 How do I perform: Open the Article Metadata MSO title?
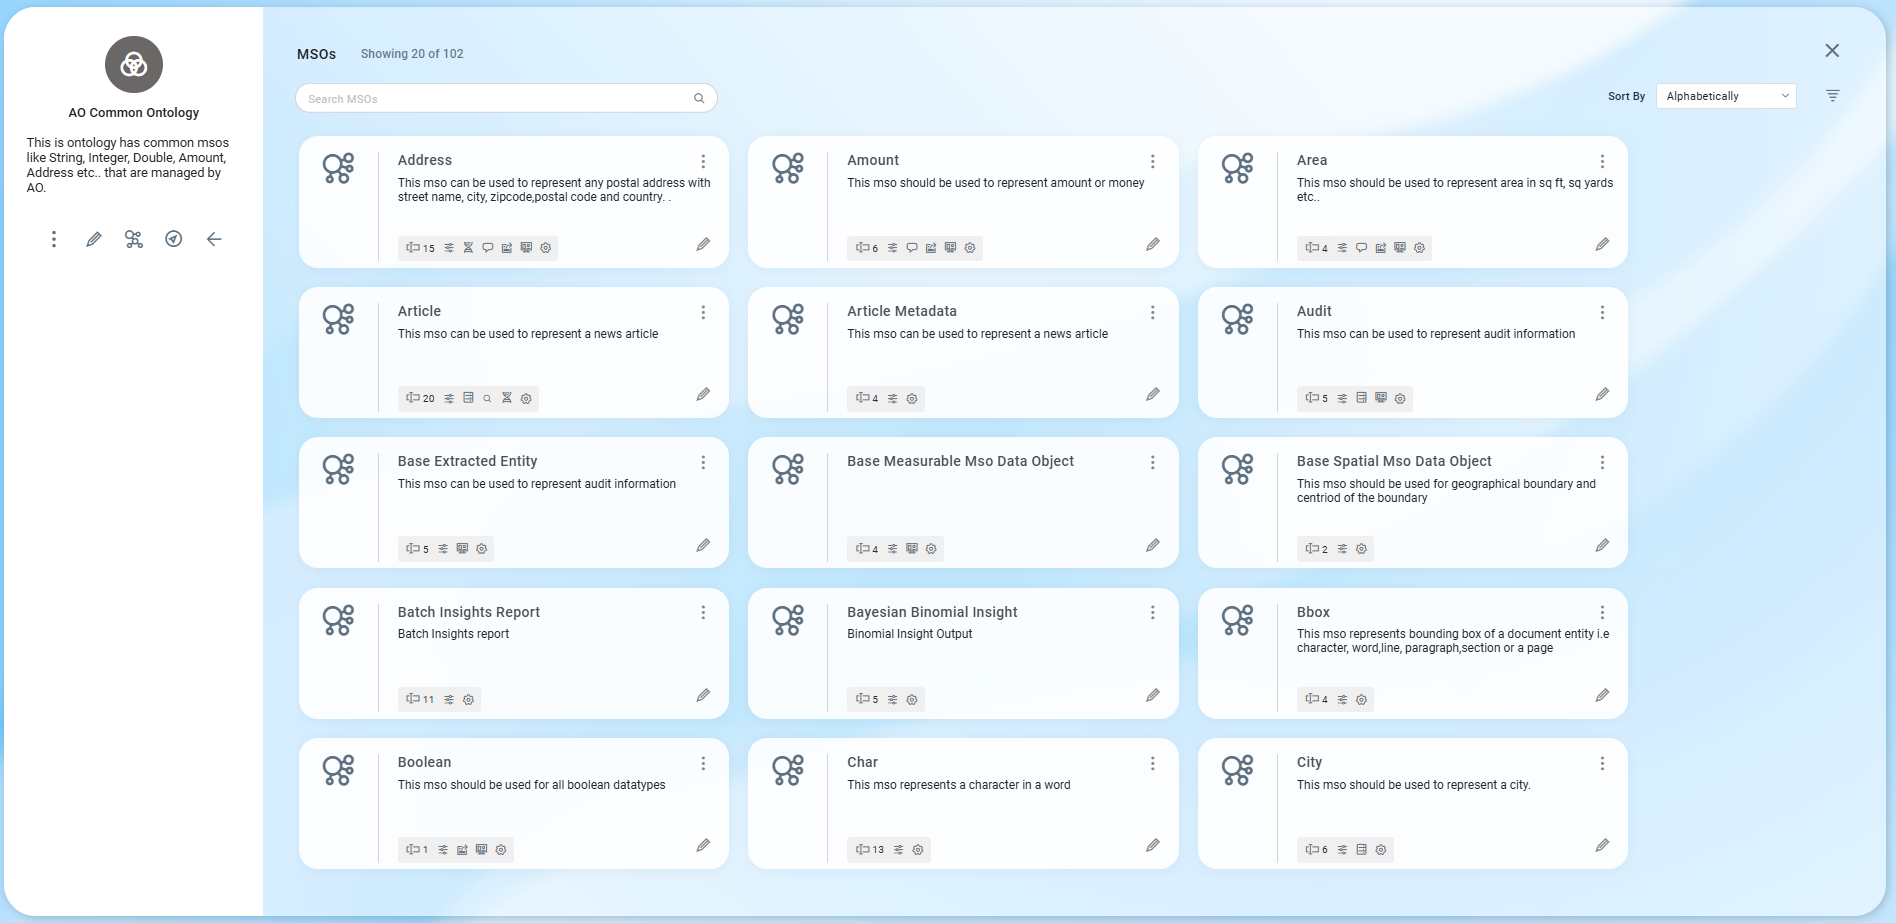click(901, 311)
